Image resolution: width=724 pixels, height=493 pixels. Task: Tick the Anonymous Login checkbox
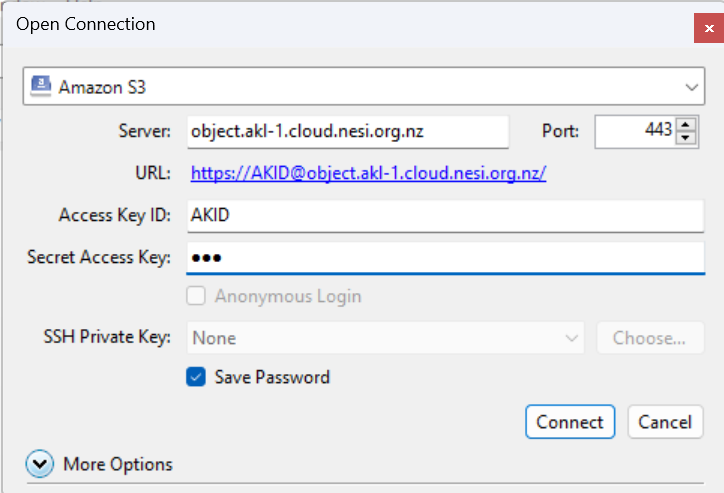pyautogui.click(x=197, y=296)
